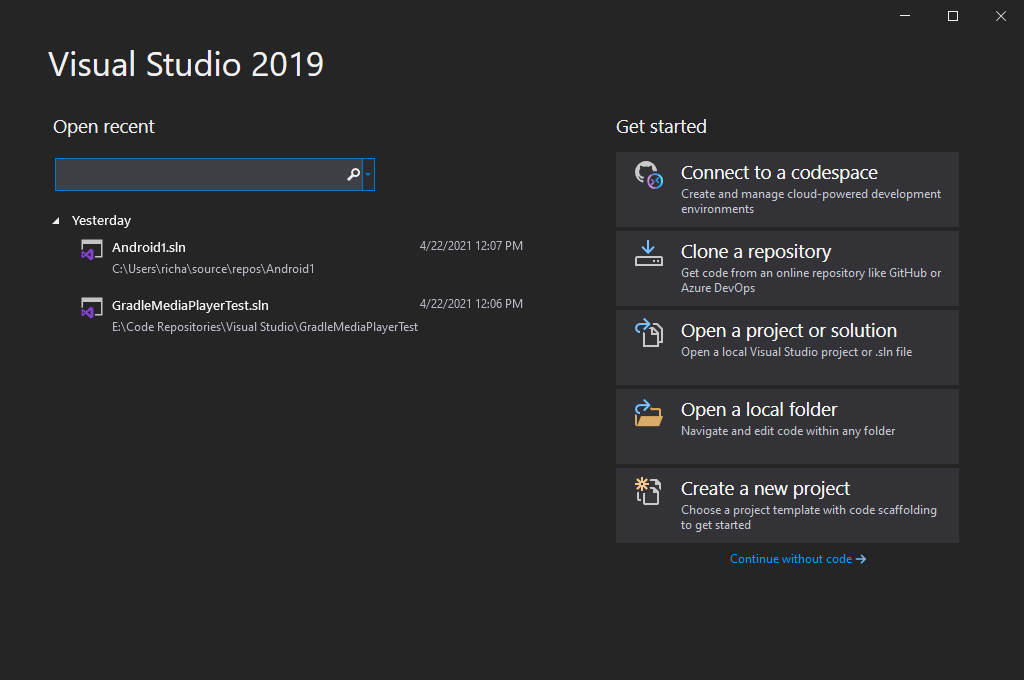Open GradleMediaPlayerTest.sln from recent list
1024x680 pixels.
[190, 305]
